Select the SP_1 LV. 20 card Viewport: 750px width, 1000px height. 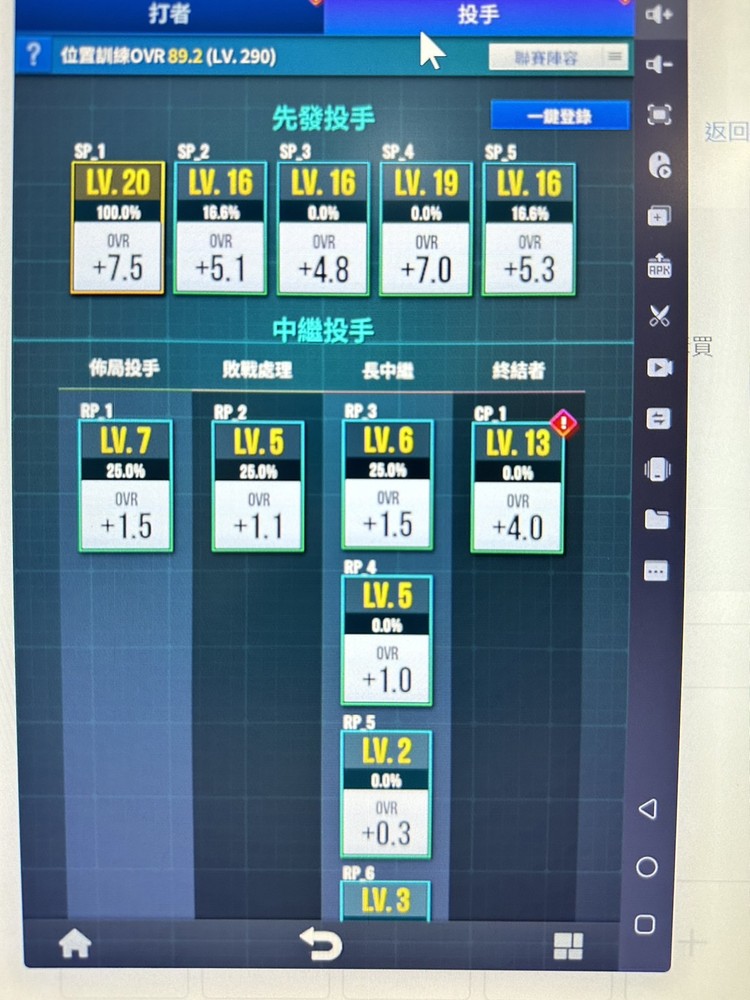point(118,228)
